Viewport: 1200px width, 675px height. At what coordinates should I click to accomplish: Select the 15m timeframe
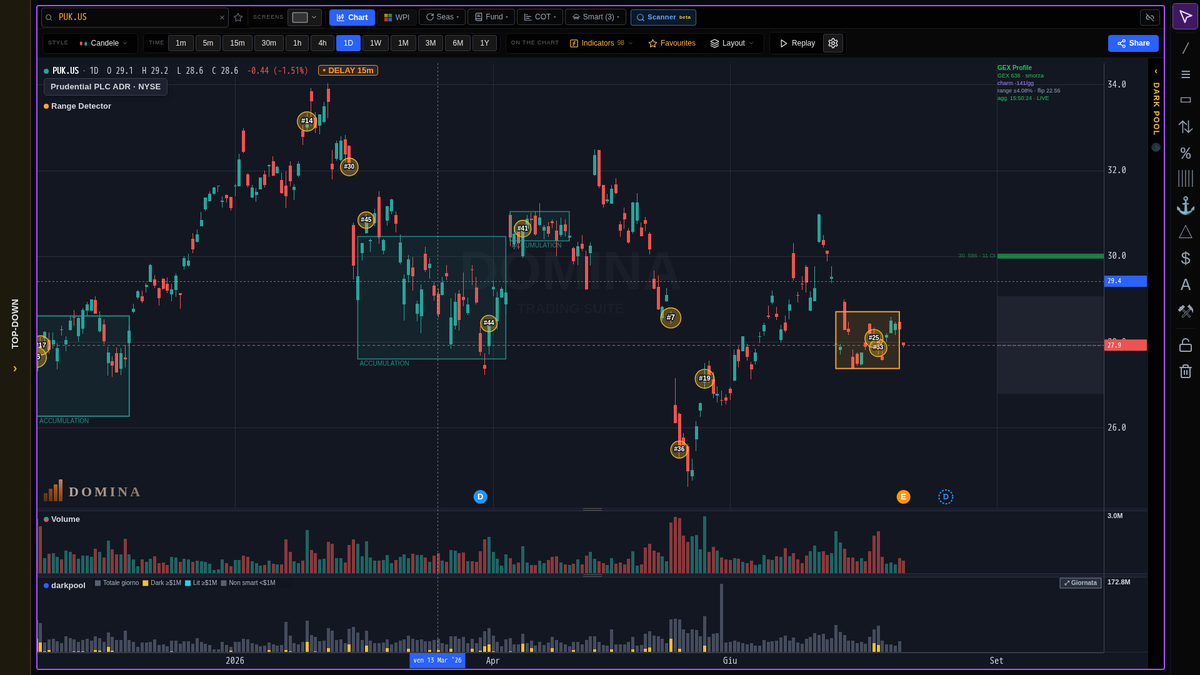click(237, 43)
